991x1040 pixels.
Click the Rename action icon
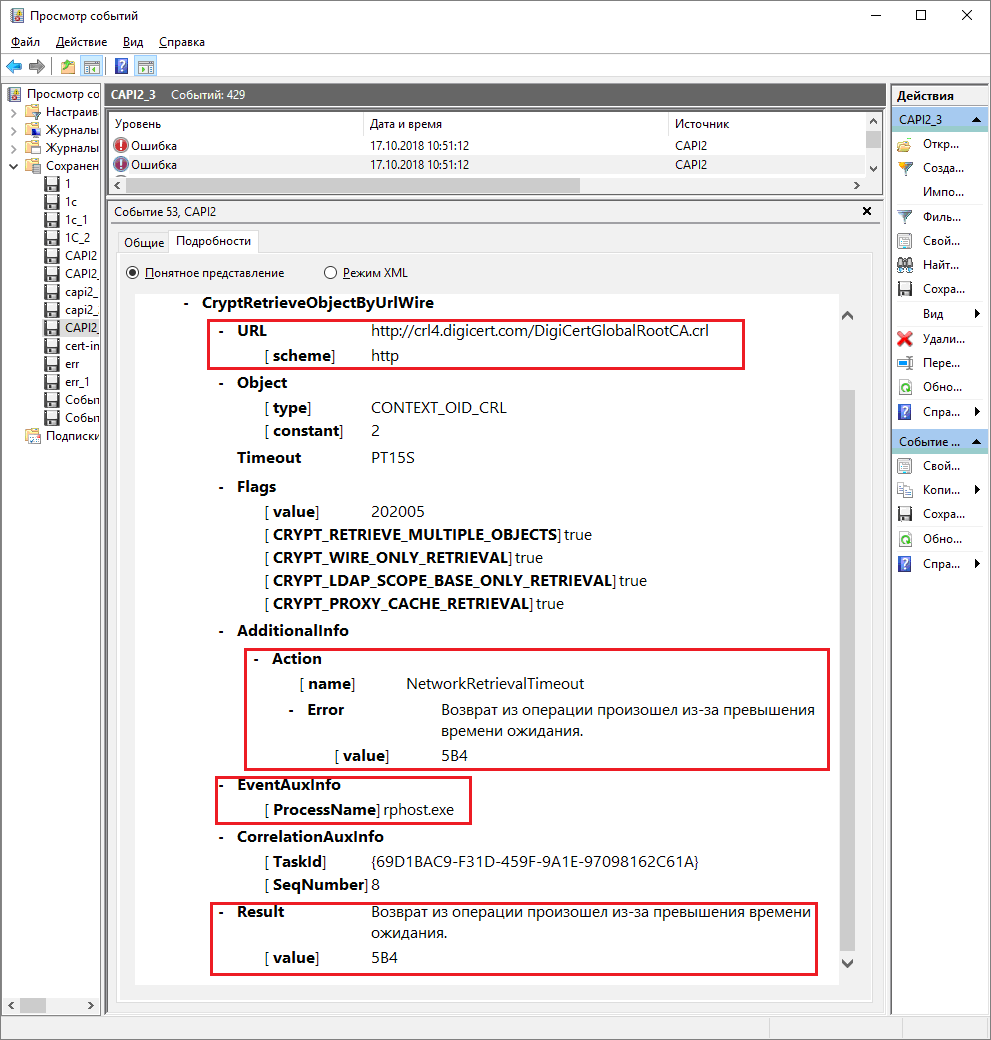(905, 364)
